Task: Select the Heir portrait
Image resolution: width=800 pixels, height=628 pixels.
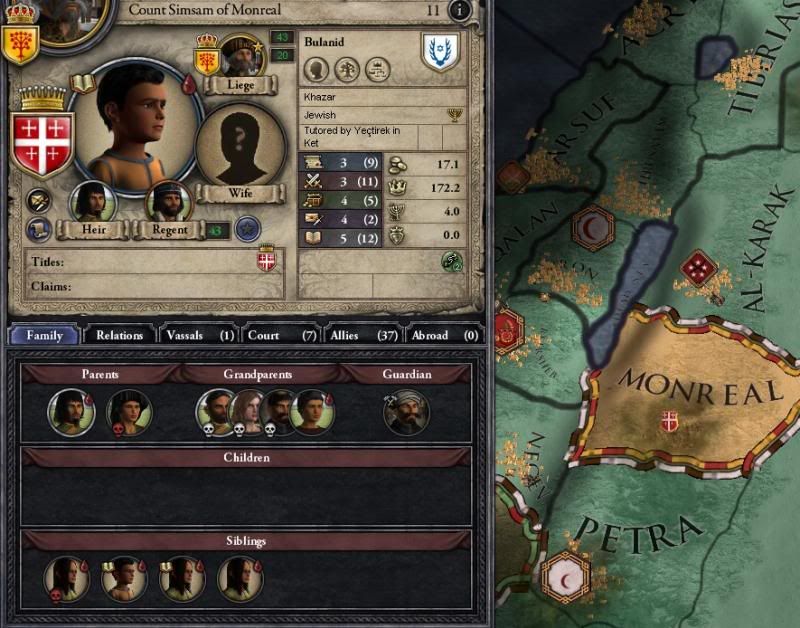Action: pos(93,202)
